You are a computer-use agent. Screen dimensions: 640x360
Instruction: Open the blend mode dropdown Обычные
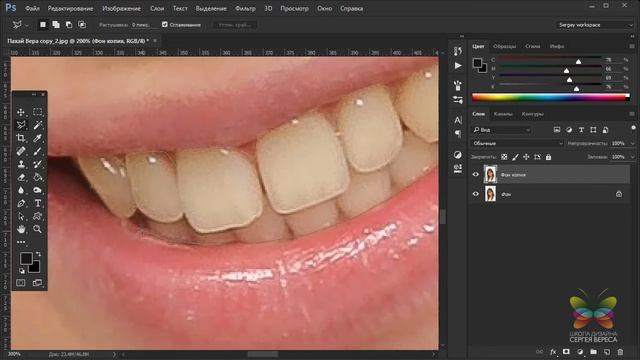(518, 143)
